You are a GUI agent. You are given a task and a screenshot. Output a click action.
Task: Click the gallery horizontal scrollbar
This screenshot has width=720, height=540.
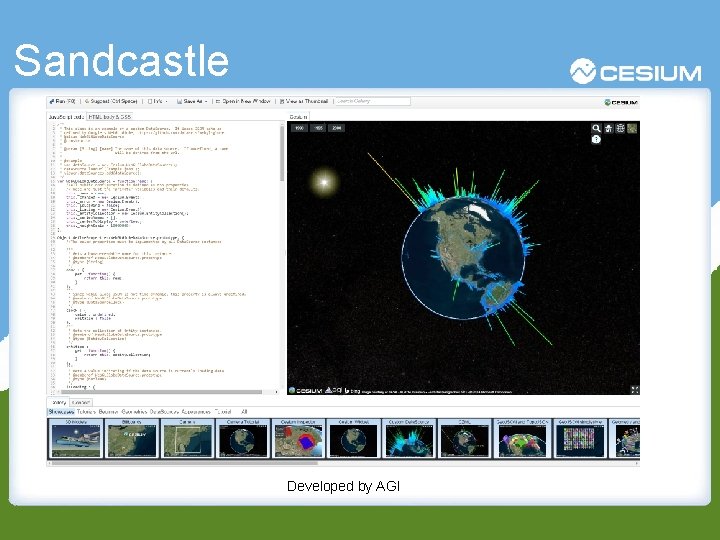pos(184,463)
